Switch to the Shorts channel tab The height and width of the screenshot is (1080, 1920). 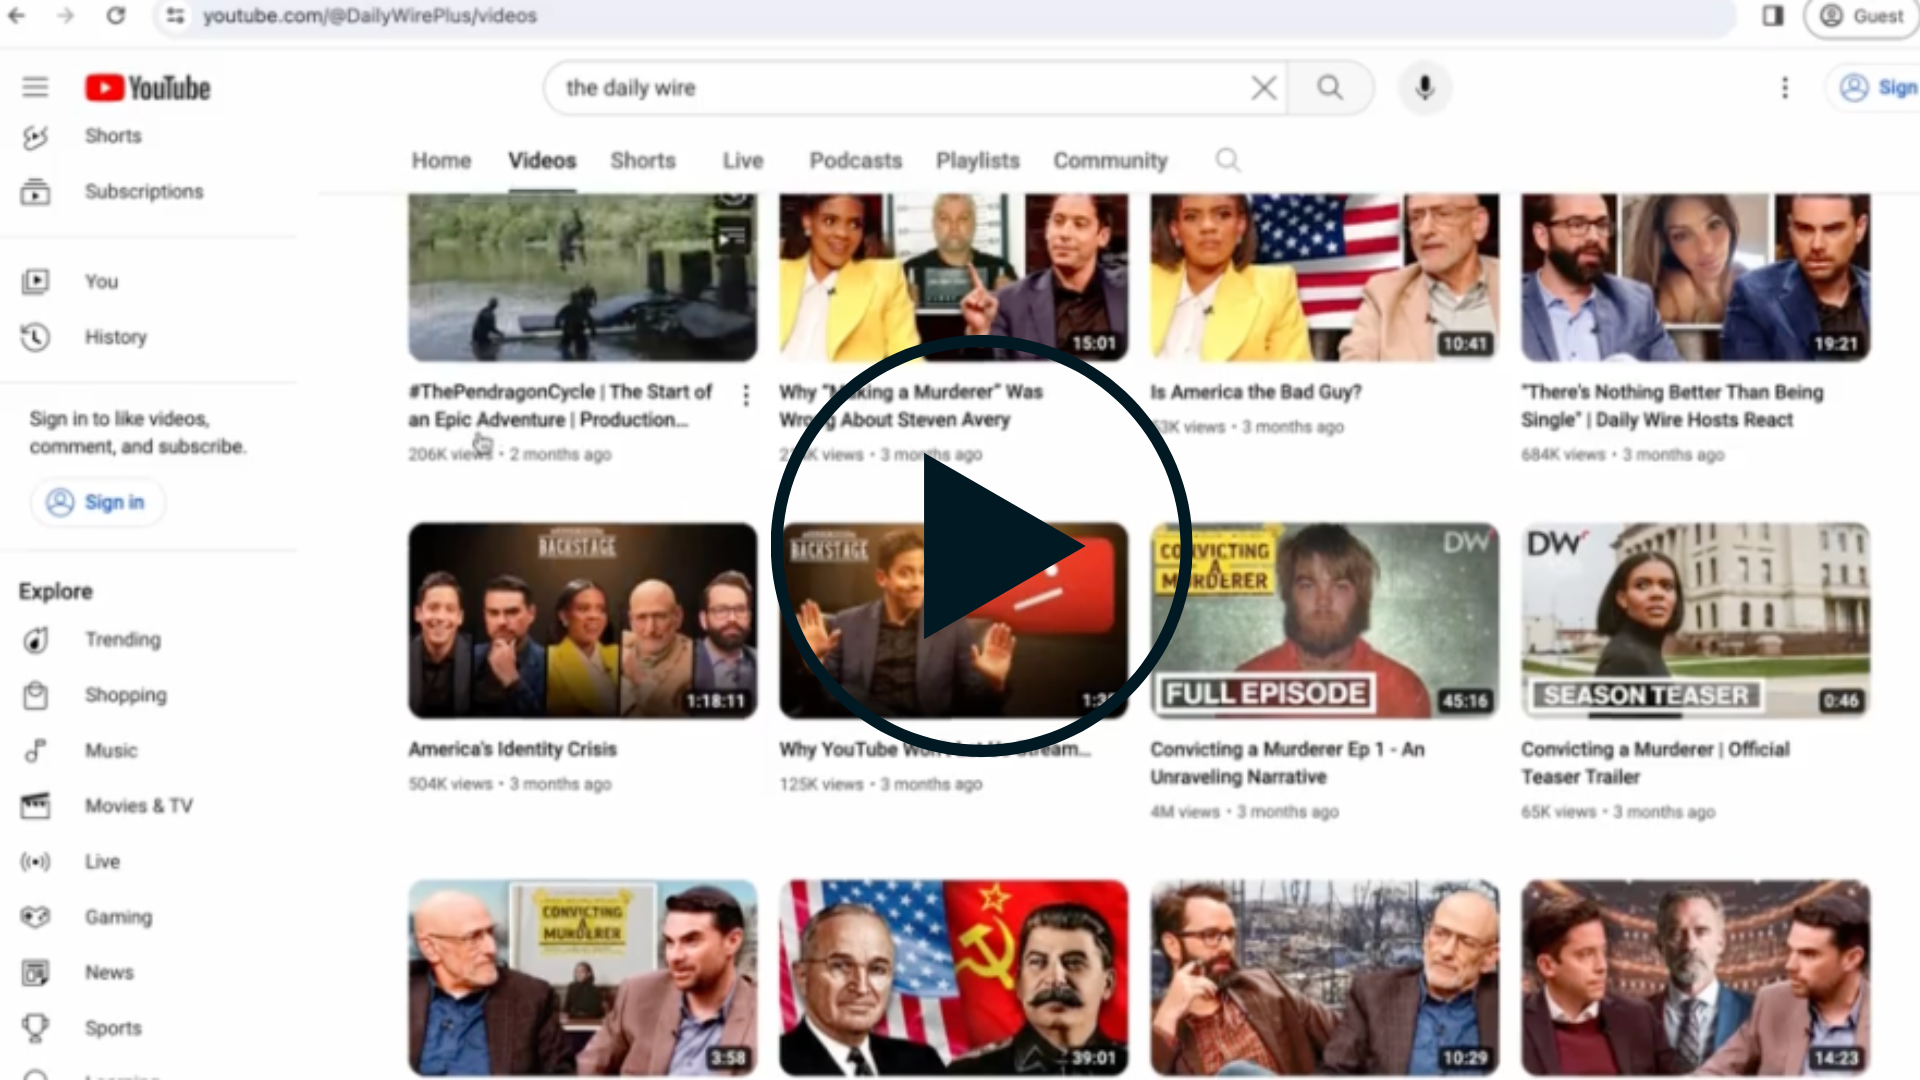[643, 160]
